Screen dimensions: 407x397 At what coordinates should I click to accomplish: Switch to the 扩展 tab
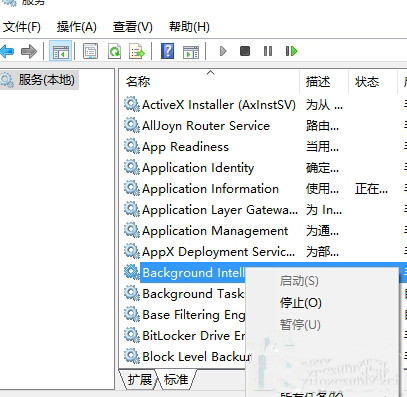(139, 379)
